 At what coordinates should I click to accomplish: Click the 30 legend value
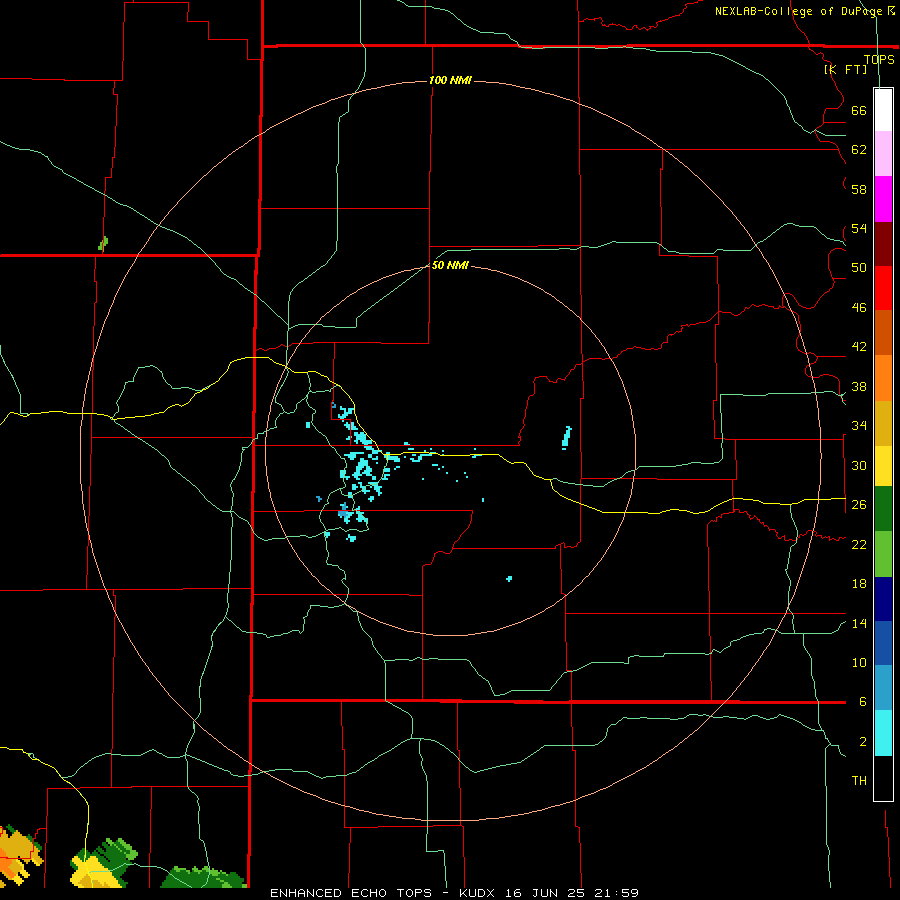coord(859,465)
